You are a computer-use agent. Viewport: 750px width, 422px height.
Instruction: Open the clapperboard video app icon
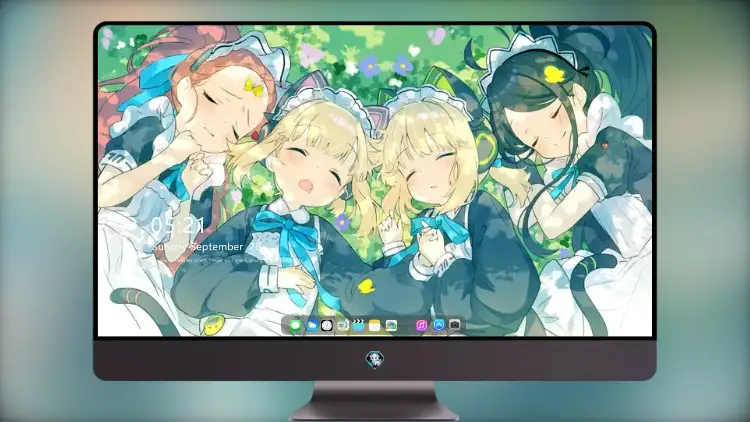tap(358, 325)
